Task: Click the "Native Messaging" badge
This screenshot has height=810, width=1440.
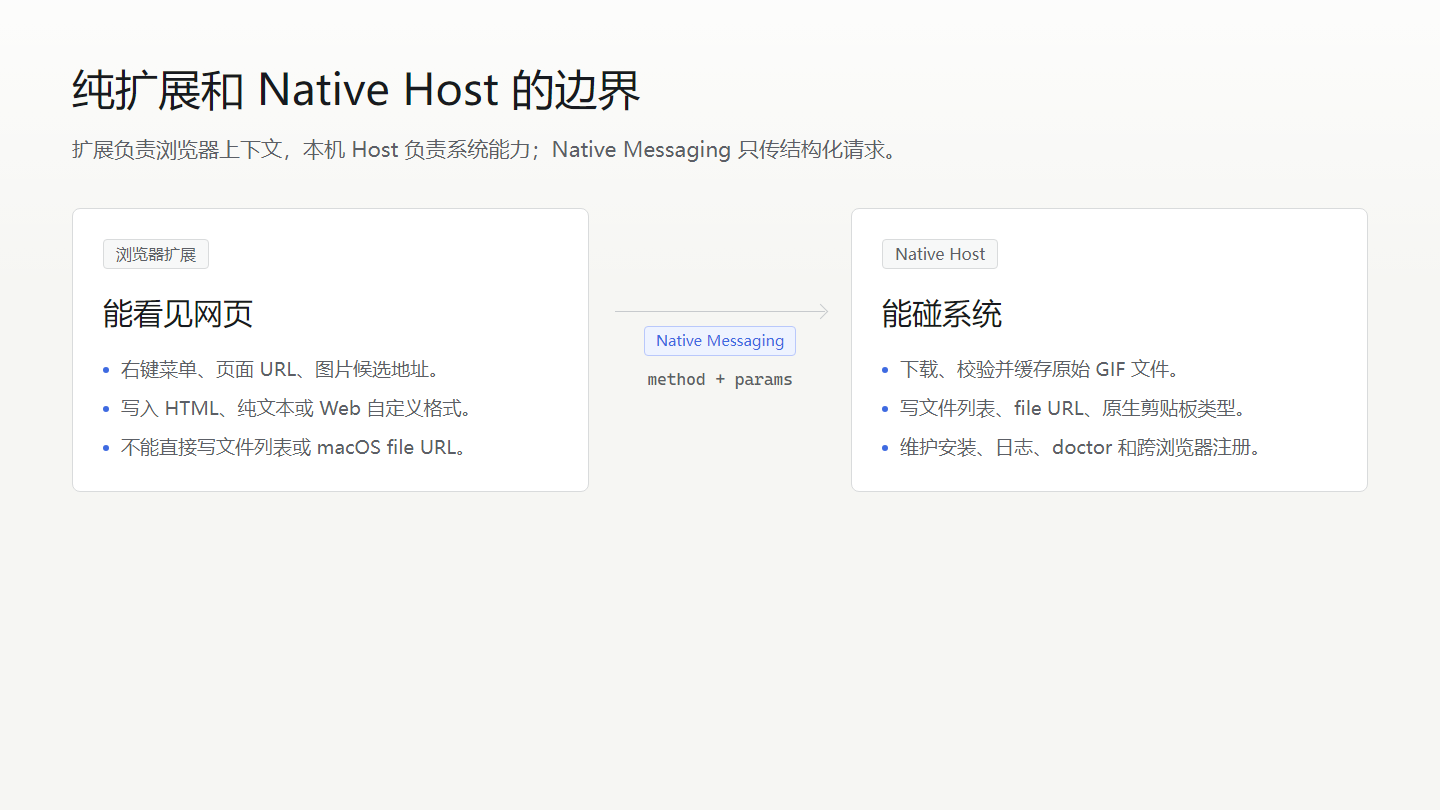Action: point(720,341)
